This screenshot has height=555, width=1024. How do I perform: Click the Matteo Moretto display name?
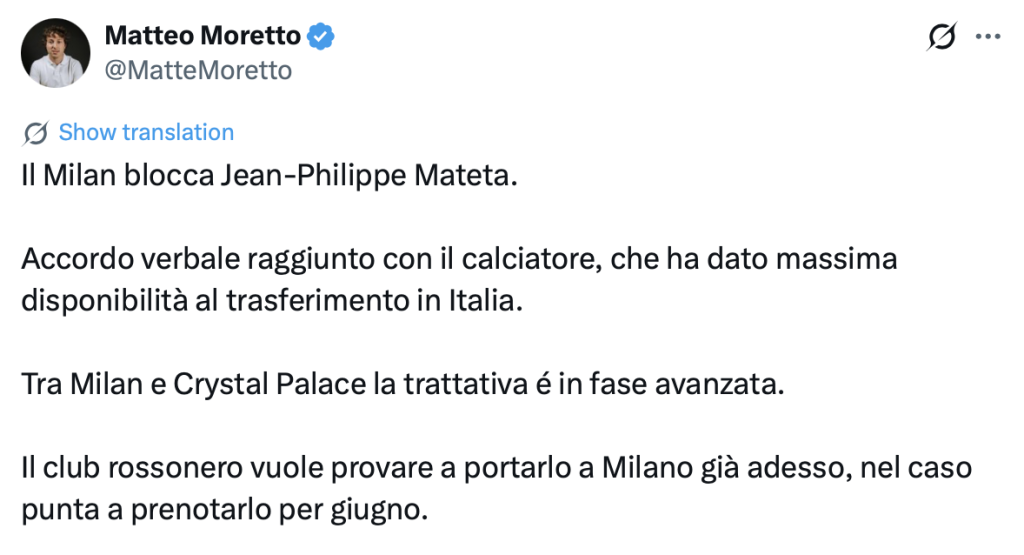click(202, 37)
